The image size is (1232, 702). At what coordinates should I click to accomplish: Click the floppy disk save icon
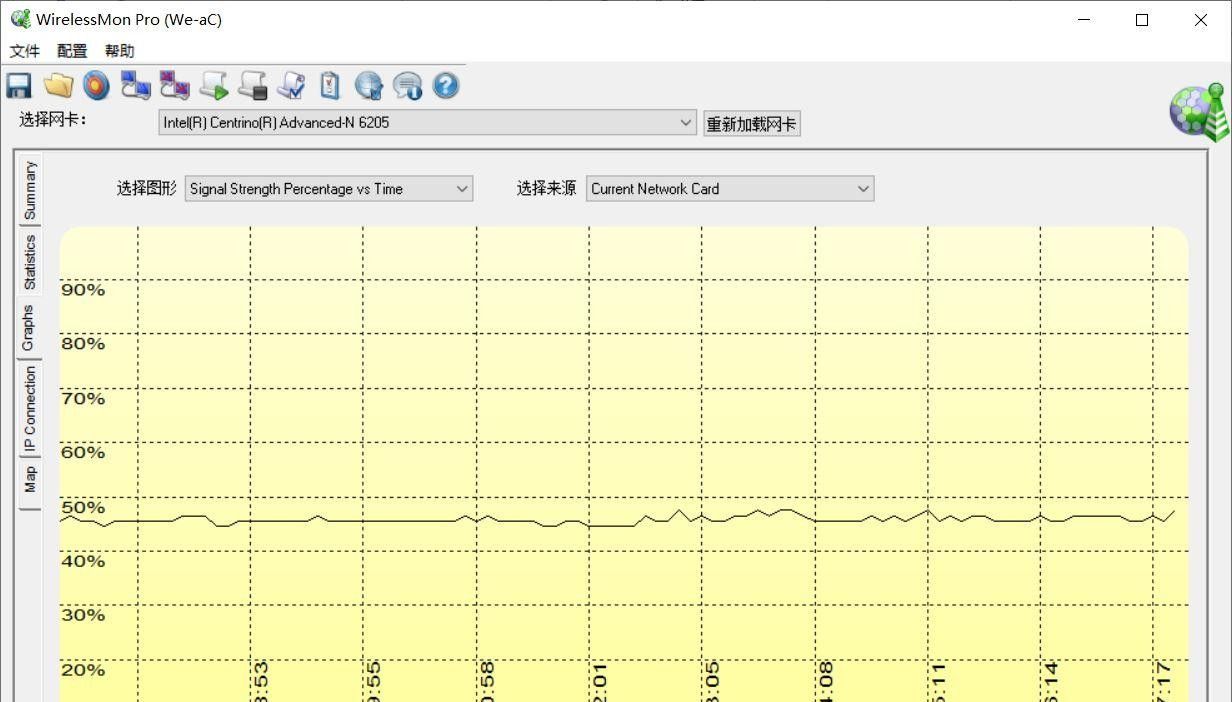coord(19,86)
